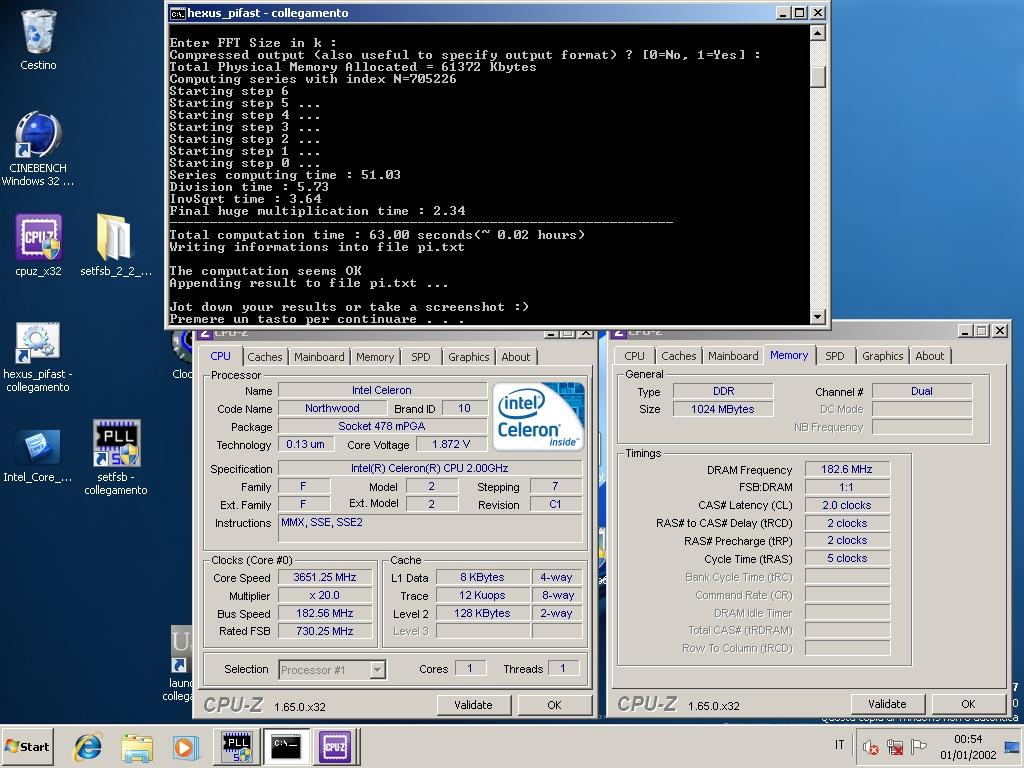This screenshot has height=768, width=1024.
Task: Click the Specification field Intel Celeron 2.00GHz
Action: [x=430, y=468]
